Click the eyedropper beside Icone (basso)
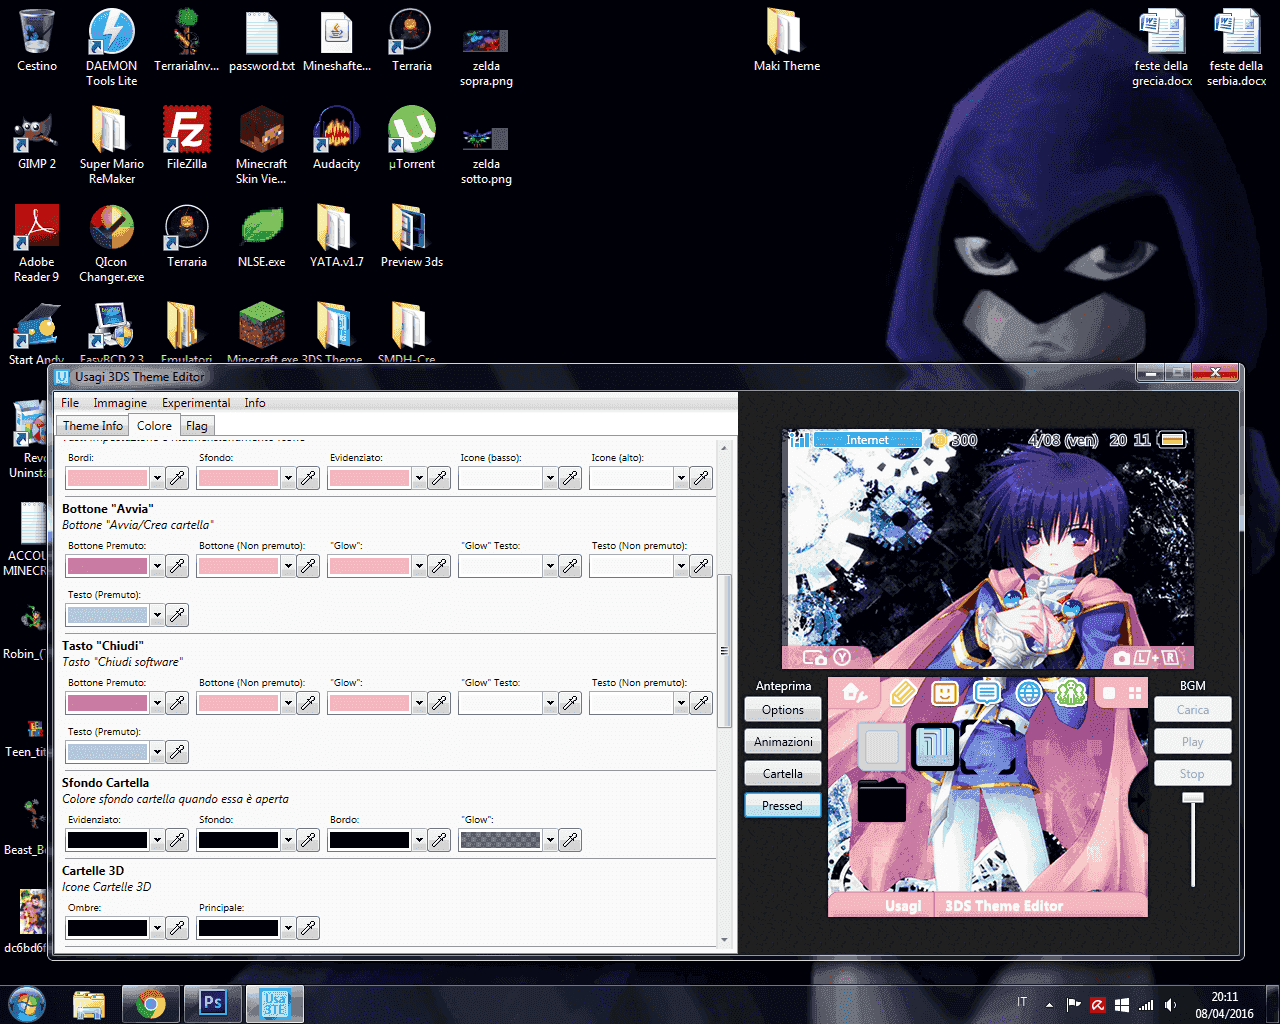Image resolution: width=1280 pixels, height=1024 pixels. (570, 478)
